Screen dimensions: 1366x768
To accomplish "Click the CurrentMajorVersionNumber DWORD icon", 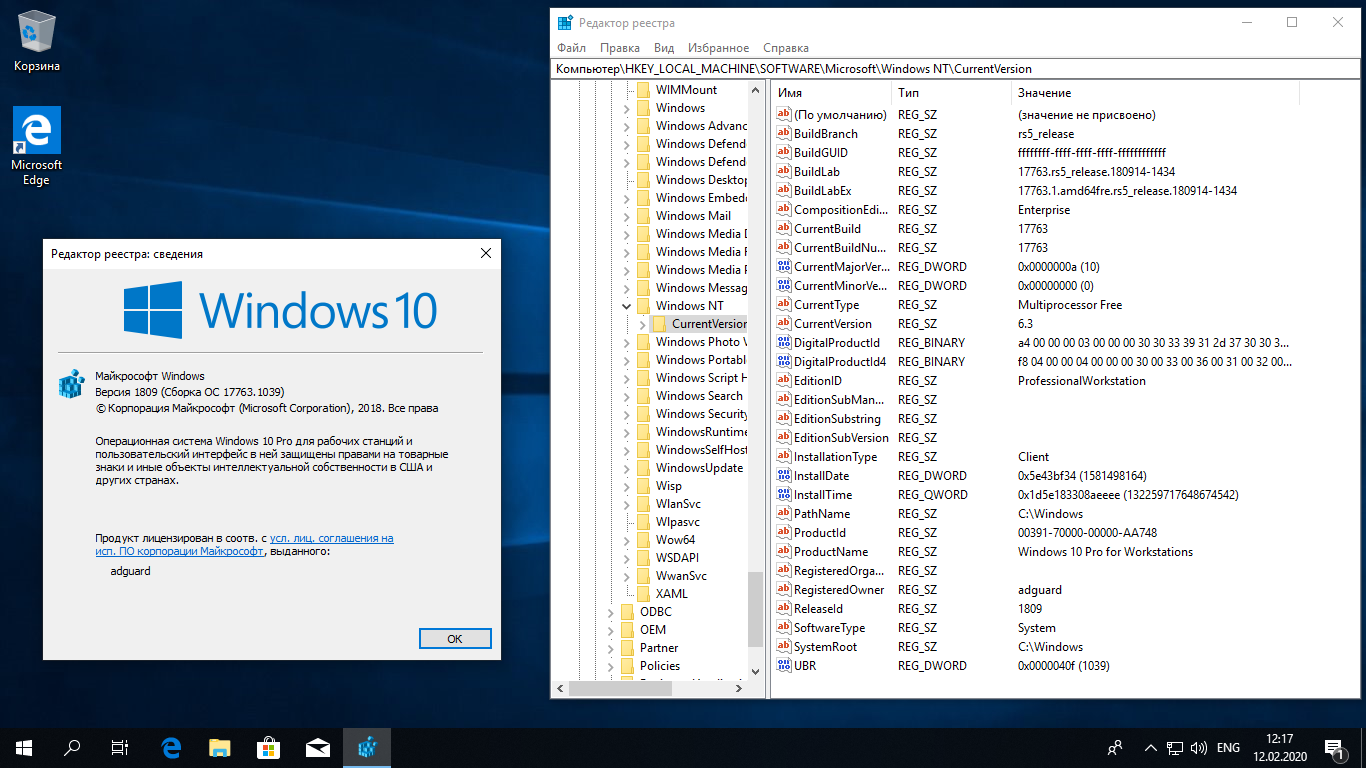I will [x=784, y=267].
